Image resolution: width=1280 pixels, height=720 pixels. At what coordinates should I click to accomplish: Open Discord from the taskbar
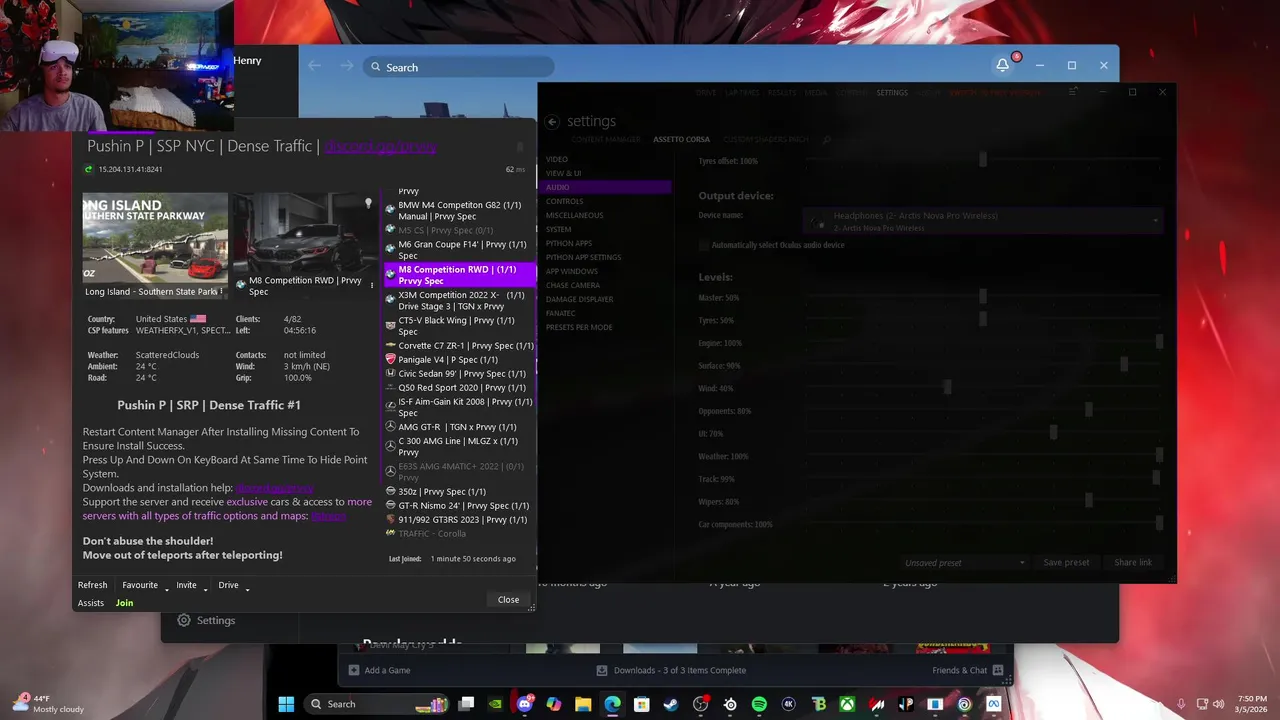(x=524, y=704)
